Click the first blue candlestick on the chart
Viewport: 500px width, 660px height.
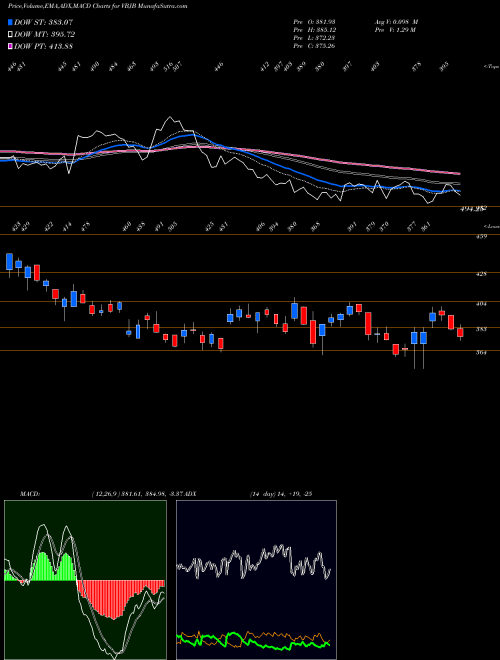tap(9, 261)
